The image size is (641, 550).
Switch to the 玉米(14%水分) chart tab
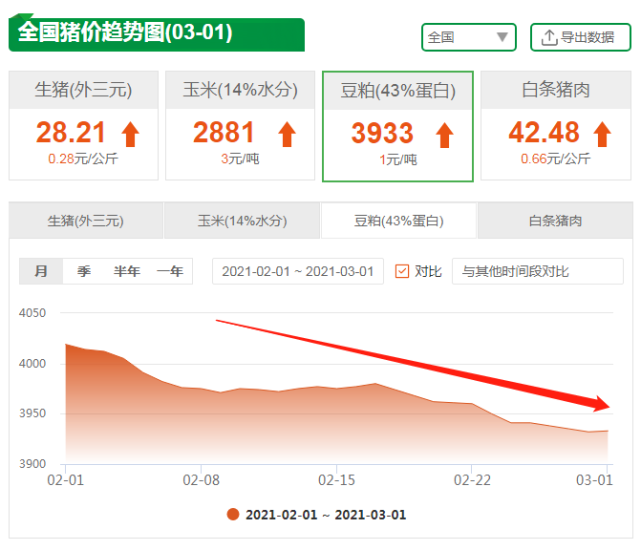[242, 220]
